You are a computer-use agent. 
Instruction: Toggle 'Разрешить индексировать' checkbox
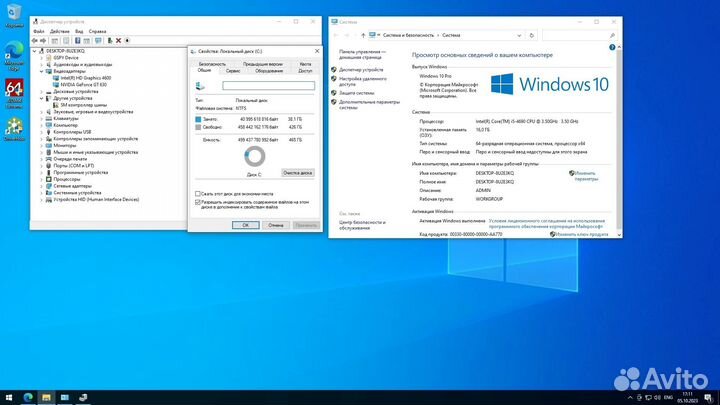[197, 202]
